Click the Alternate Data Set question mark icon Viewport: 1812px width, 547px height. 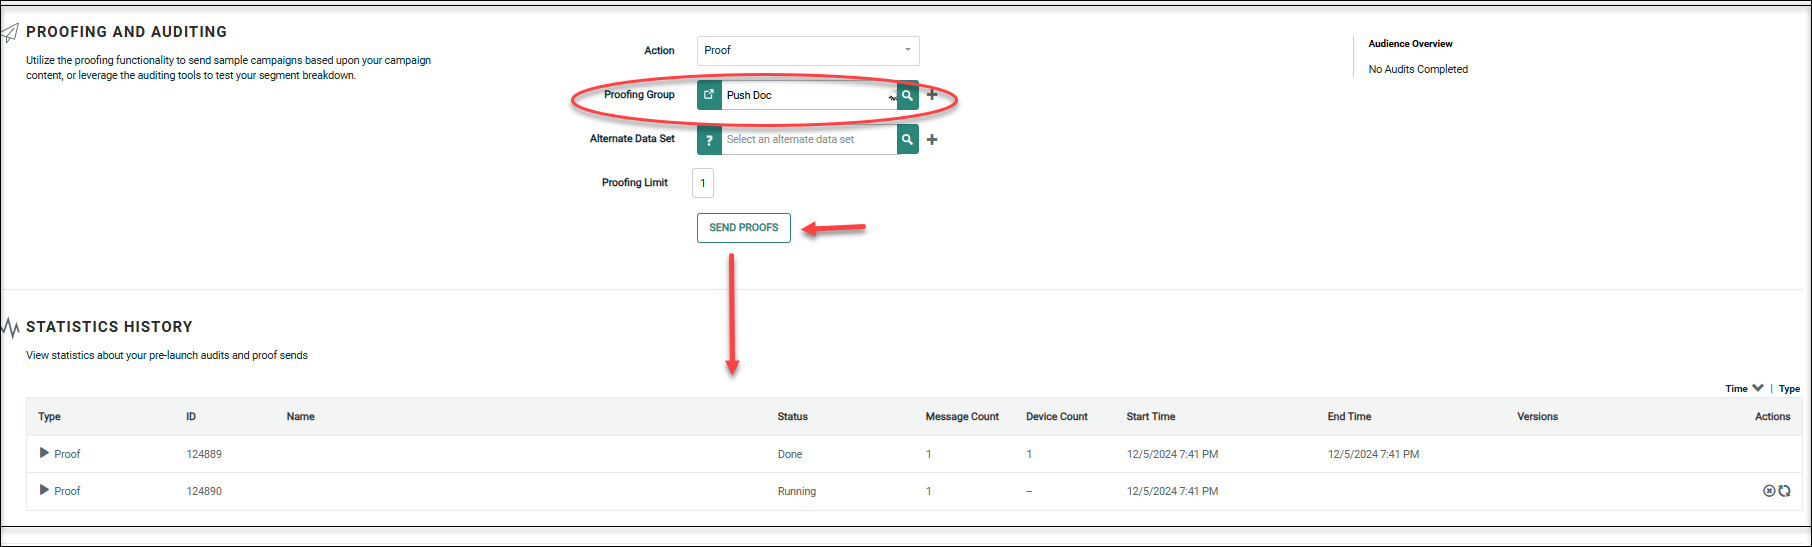709,140
